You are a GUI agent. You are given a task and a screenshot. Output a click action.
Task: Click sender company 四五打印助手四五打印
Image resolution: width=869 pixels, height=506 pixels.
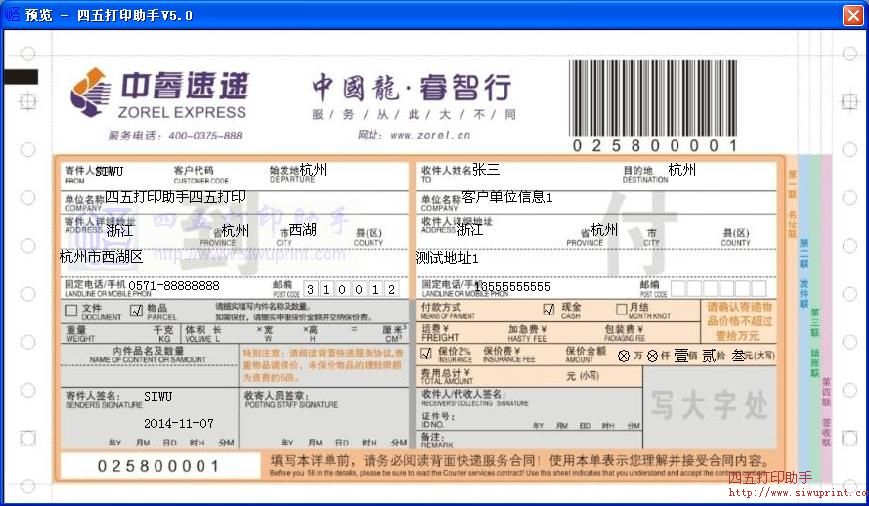point(175,197)
